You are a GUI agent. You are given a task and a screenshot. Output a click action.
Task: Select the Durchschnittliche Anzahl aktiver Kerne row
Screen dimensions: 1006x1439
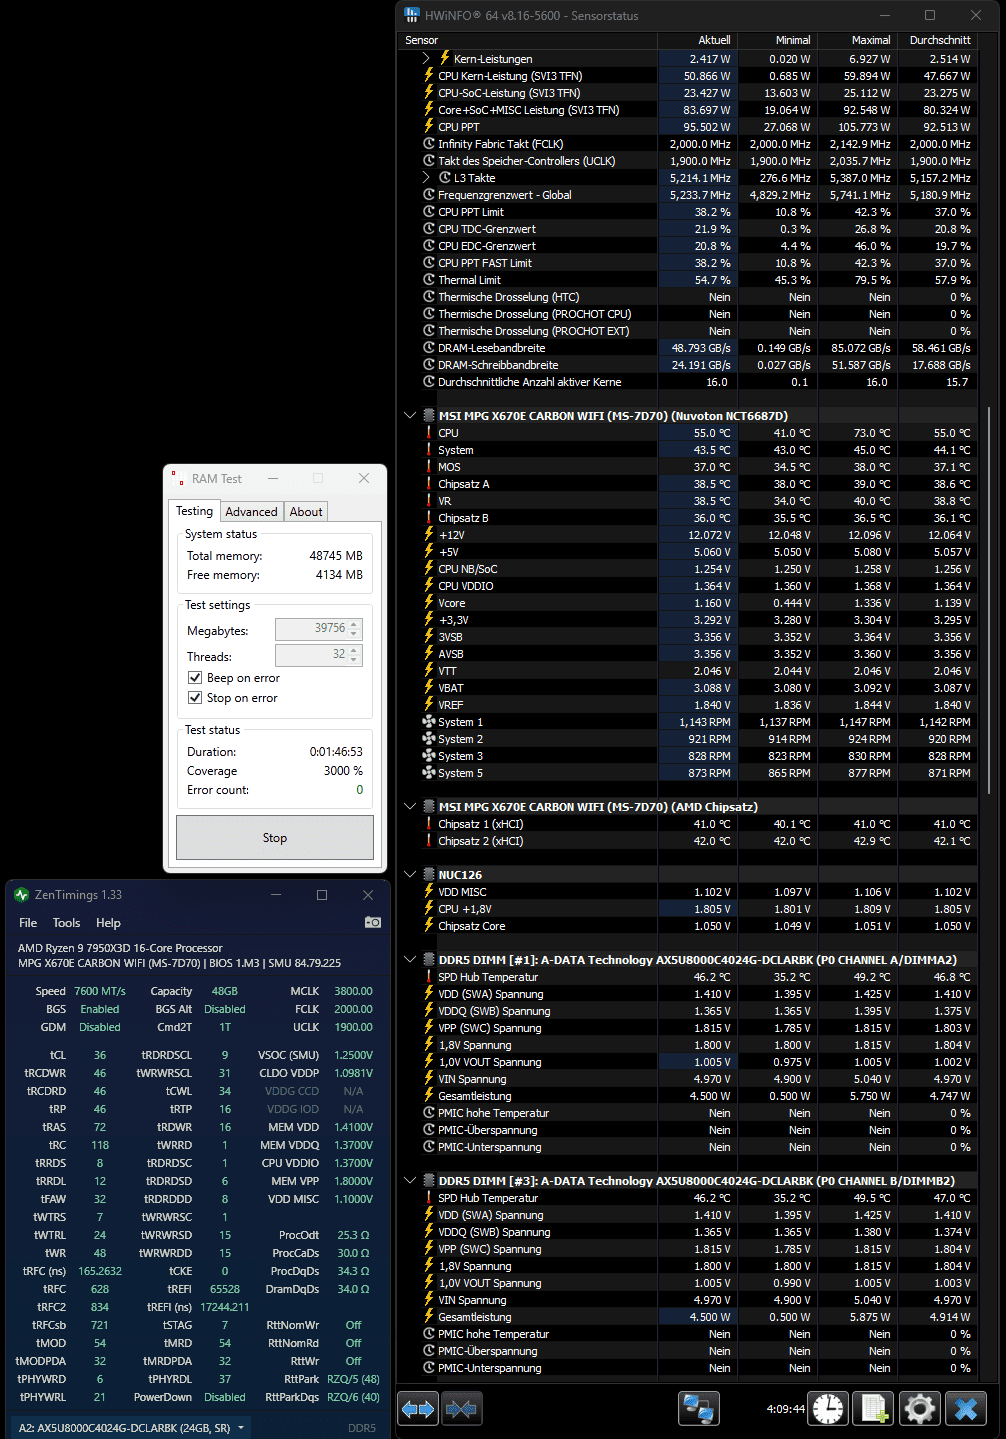point(687,382)
